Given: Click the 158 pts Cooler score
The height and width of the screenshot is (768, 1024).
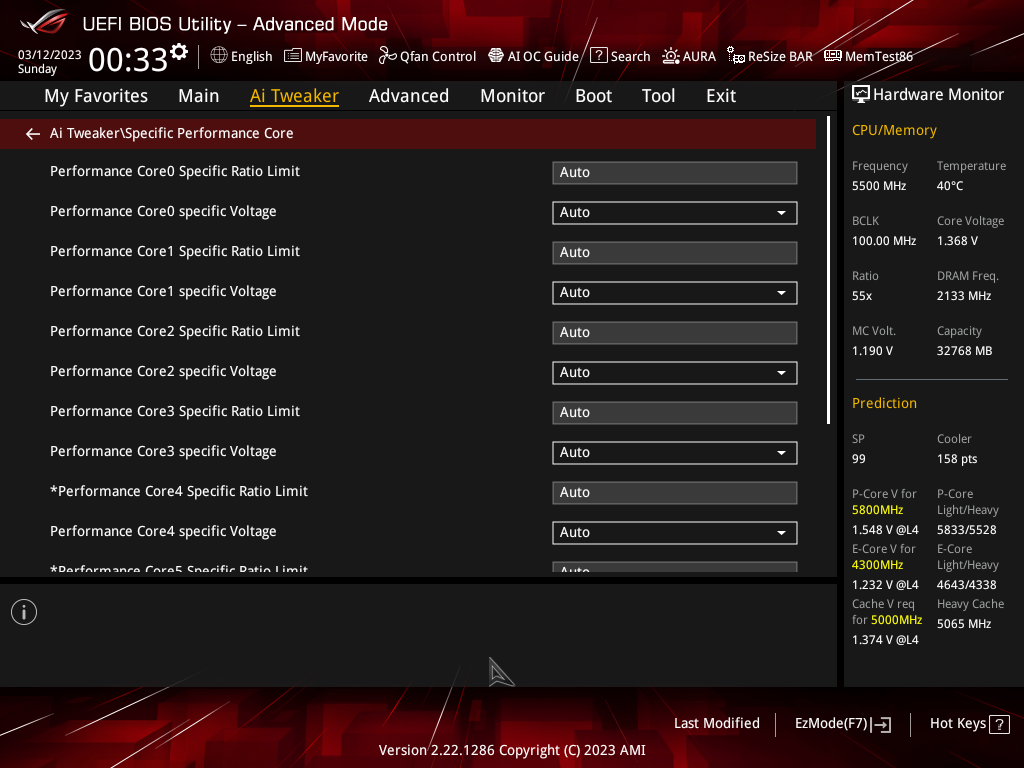Looking at the screenshot, I should click(x=957, y=459).
